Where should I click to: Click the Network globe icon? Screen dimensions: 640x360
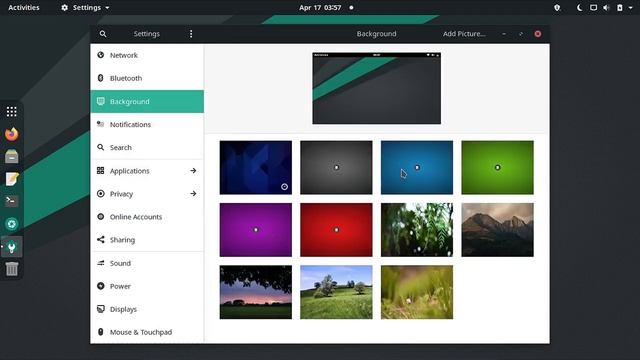pos(100,55)
